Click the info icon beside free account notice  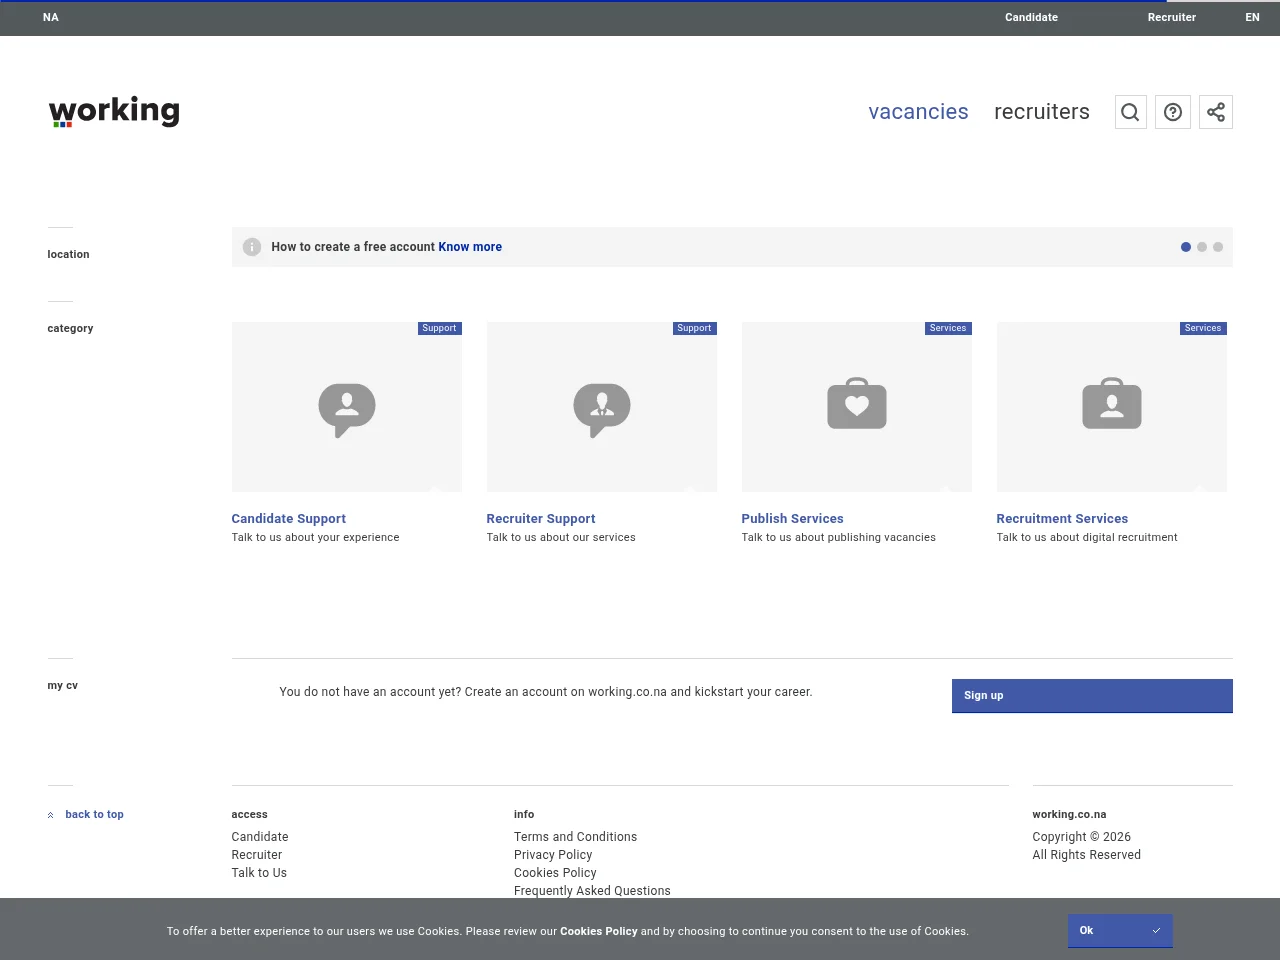pyautogui.click(x=252, y=247)
